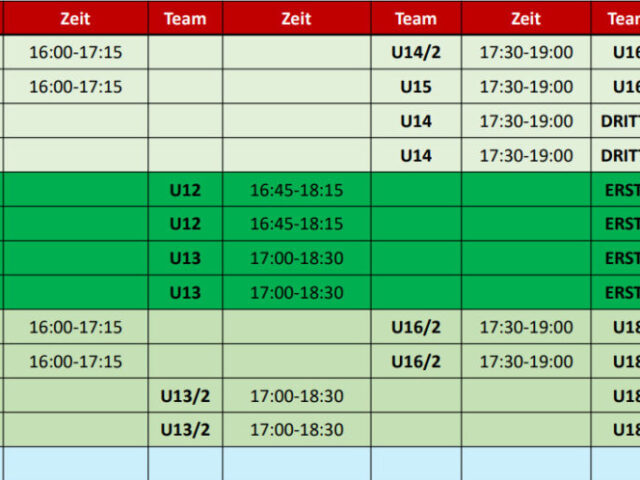Click the 17:30-19:00 time beside U14/2

click(x=526, y=52)
